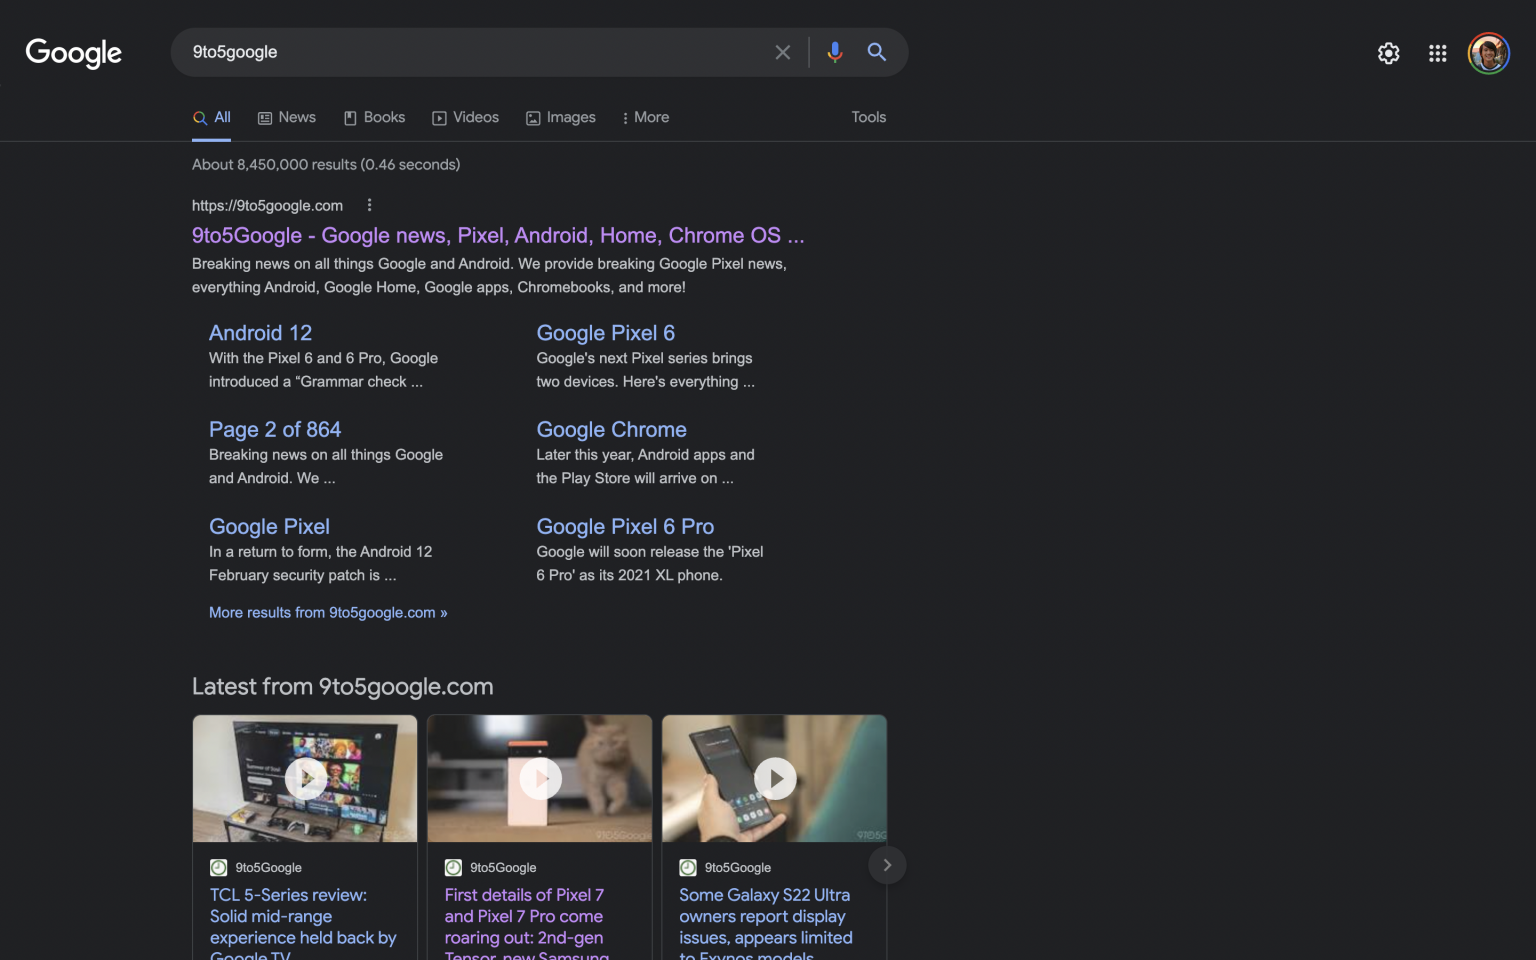Click More results from 9to5google.com

327,612
